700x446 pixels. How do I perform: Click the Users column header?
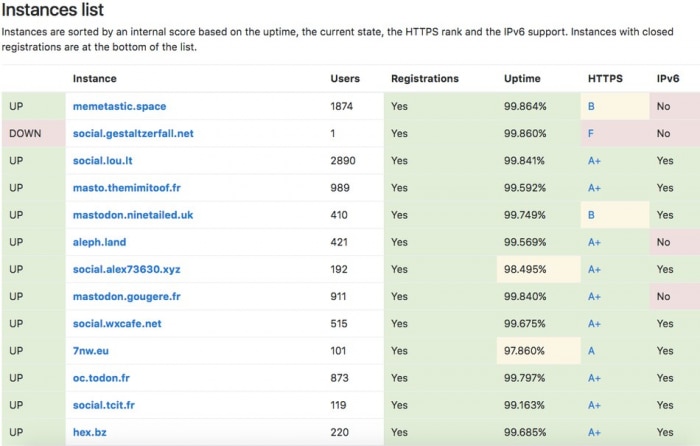pos(345,79)
